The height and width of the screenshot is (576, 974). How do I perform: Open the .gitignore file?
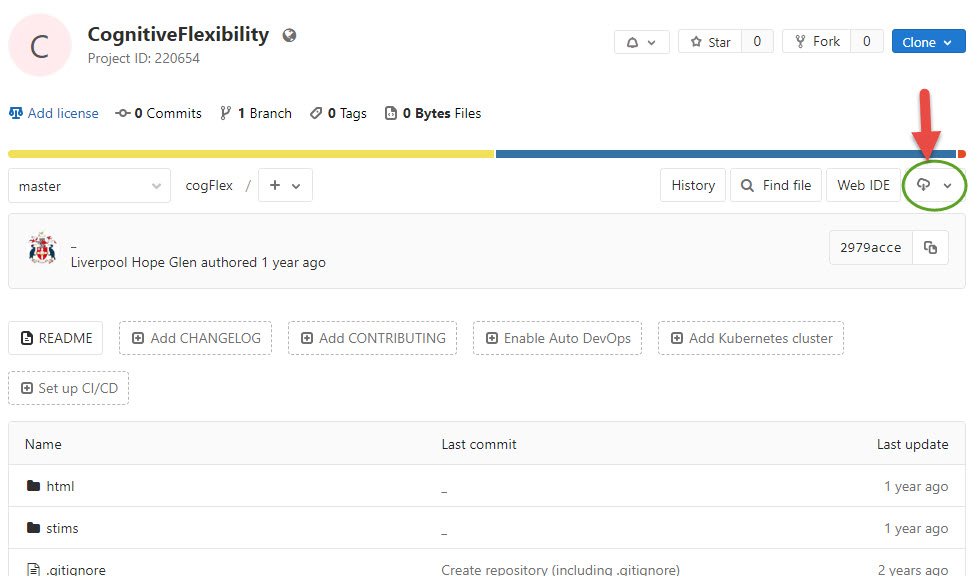click(76, 569)
